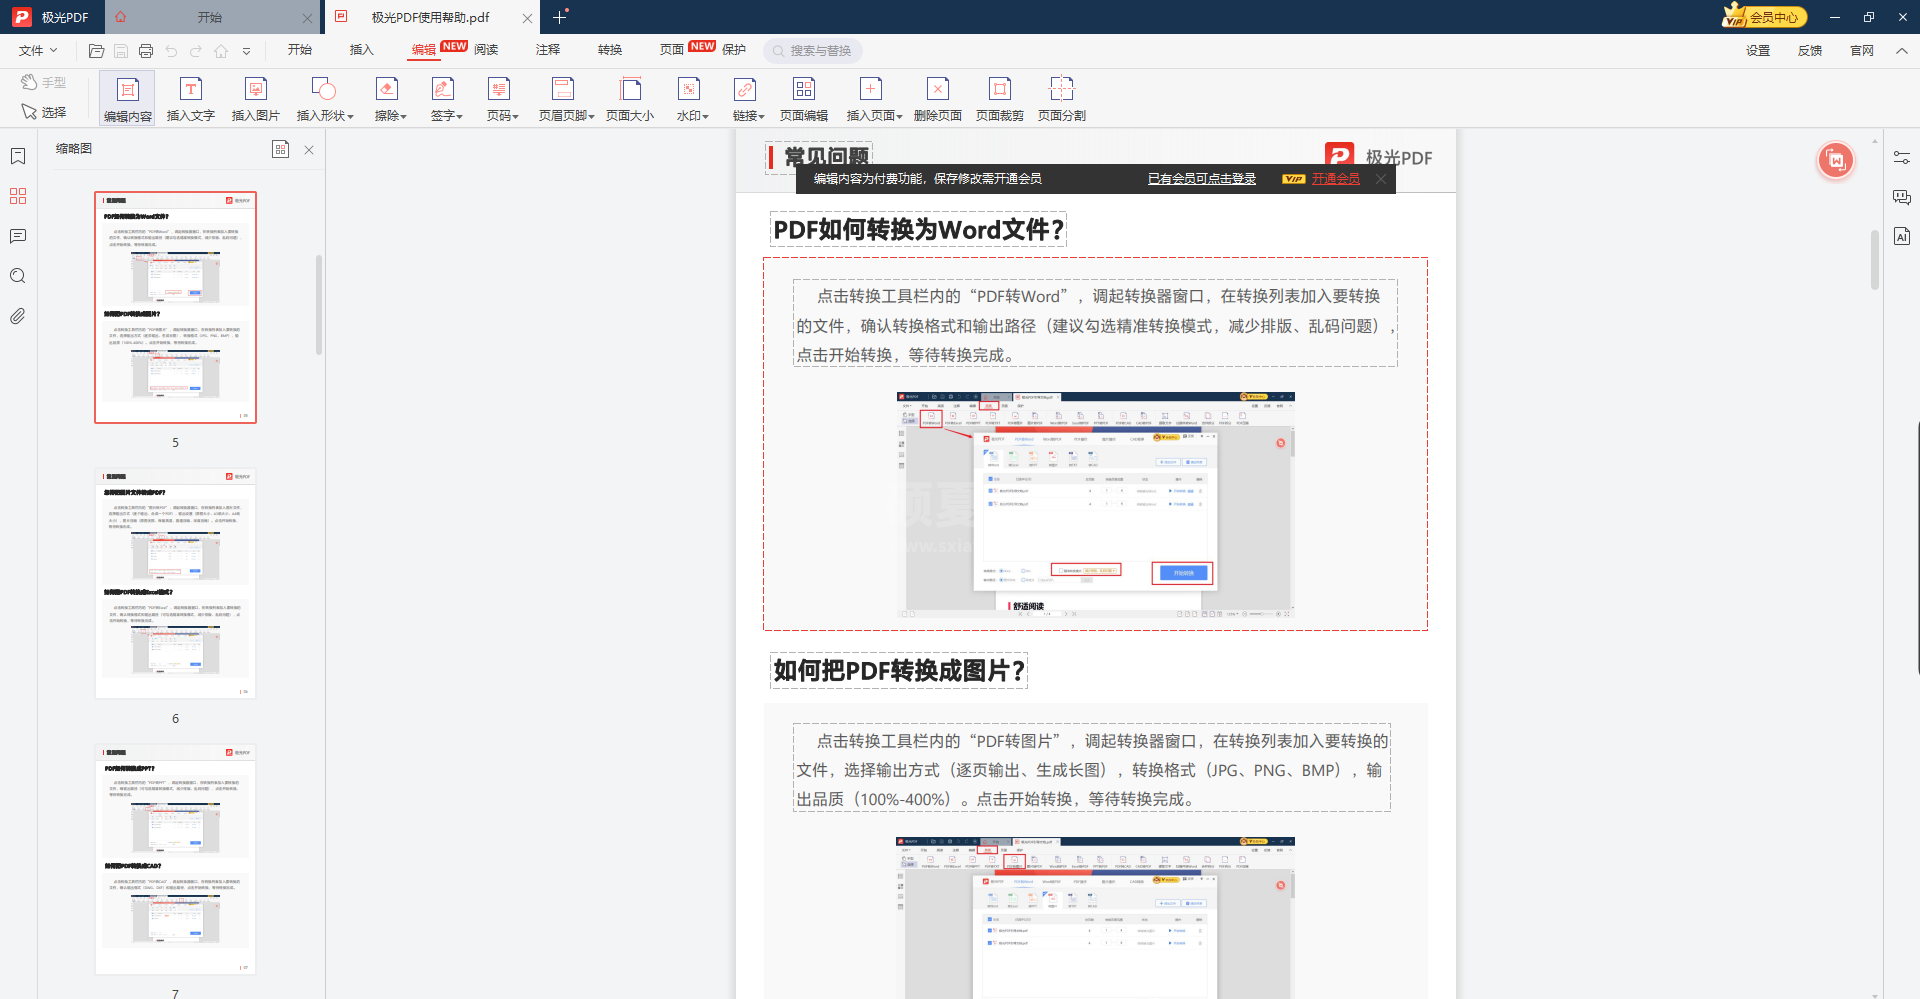Select the 页面裁剪 tool

1000,98
